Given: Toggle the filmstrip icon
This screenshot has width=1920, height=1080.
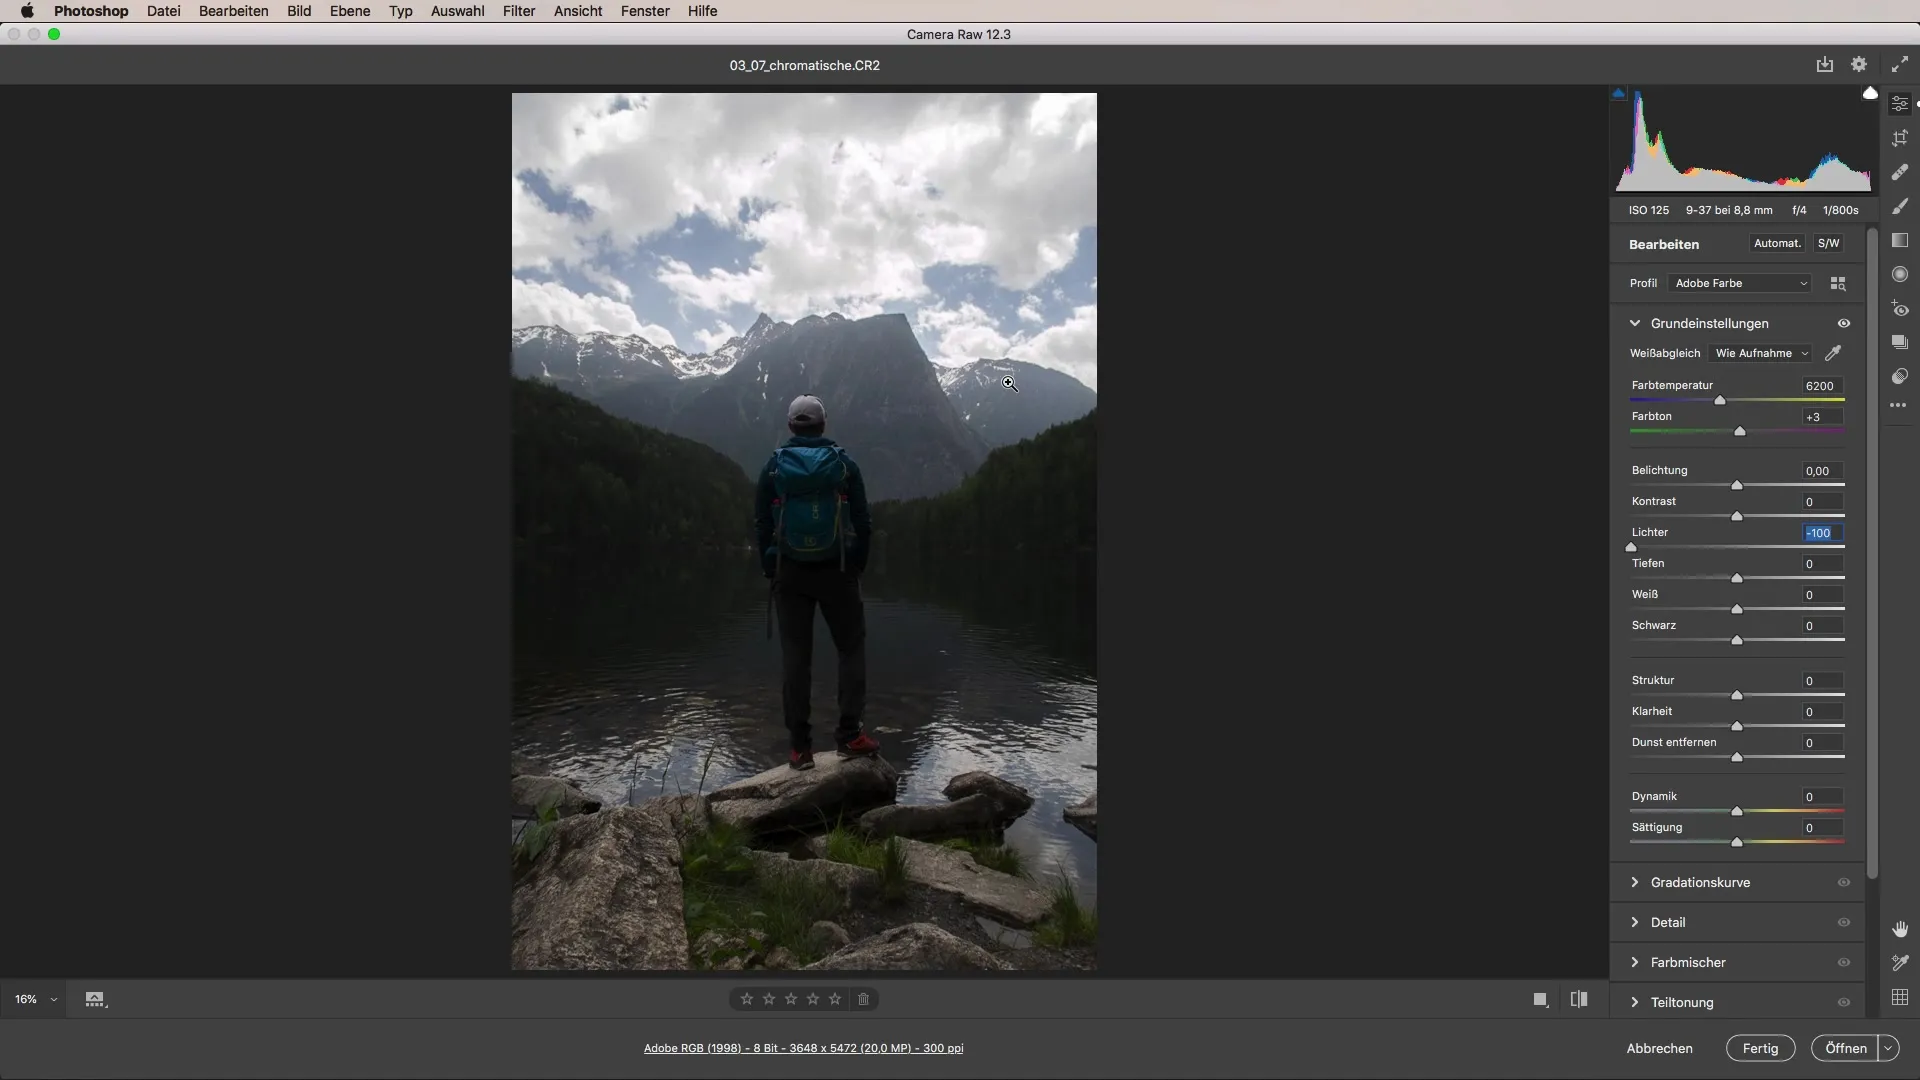Looking at the screenshot, I should [x=95, y=999].
